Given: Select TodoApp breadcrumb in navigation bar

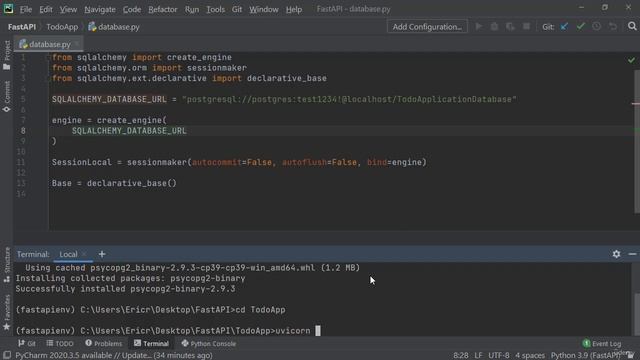Looking at the screenshot, I should (62, 27).
